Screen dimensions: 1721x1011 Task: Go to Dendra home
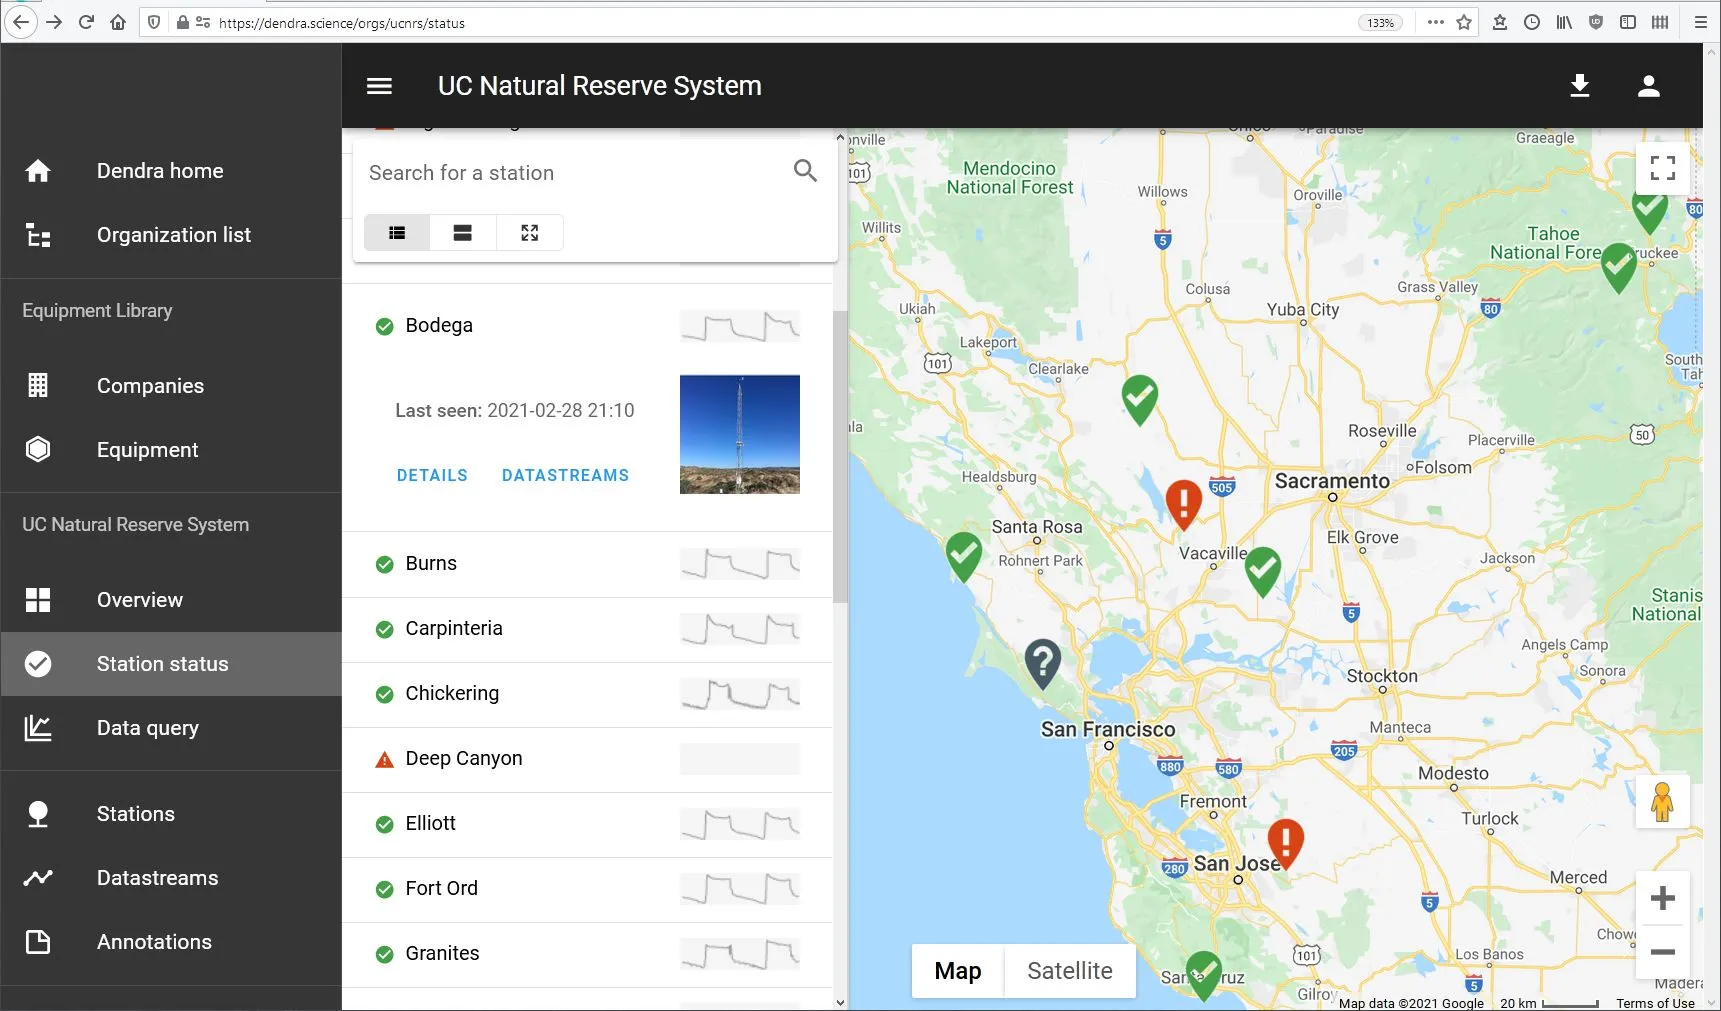coord(171,171)
